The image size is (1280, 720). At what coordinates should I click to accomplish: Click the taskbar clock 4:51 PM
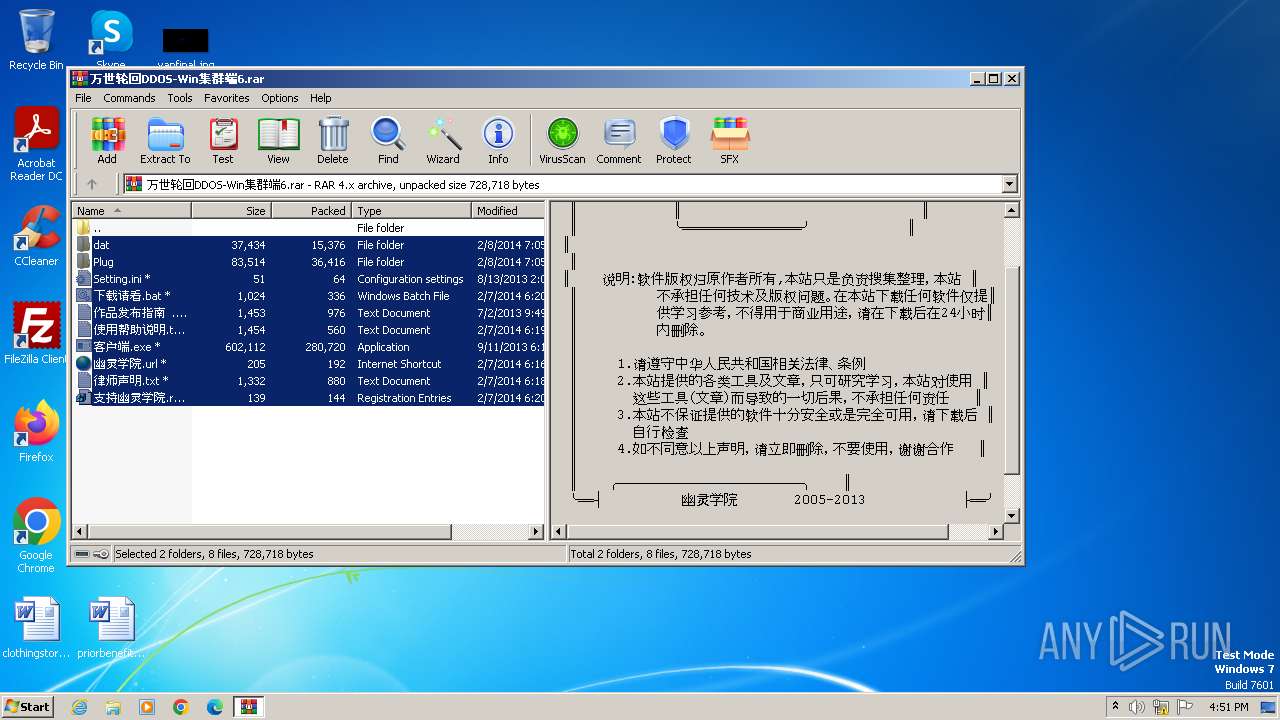1229,707
